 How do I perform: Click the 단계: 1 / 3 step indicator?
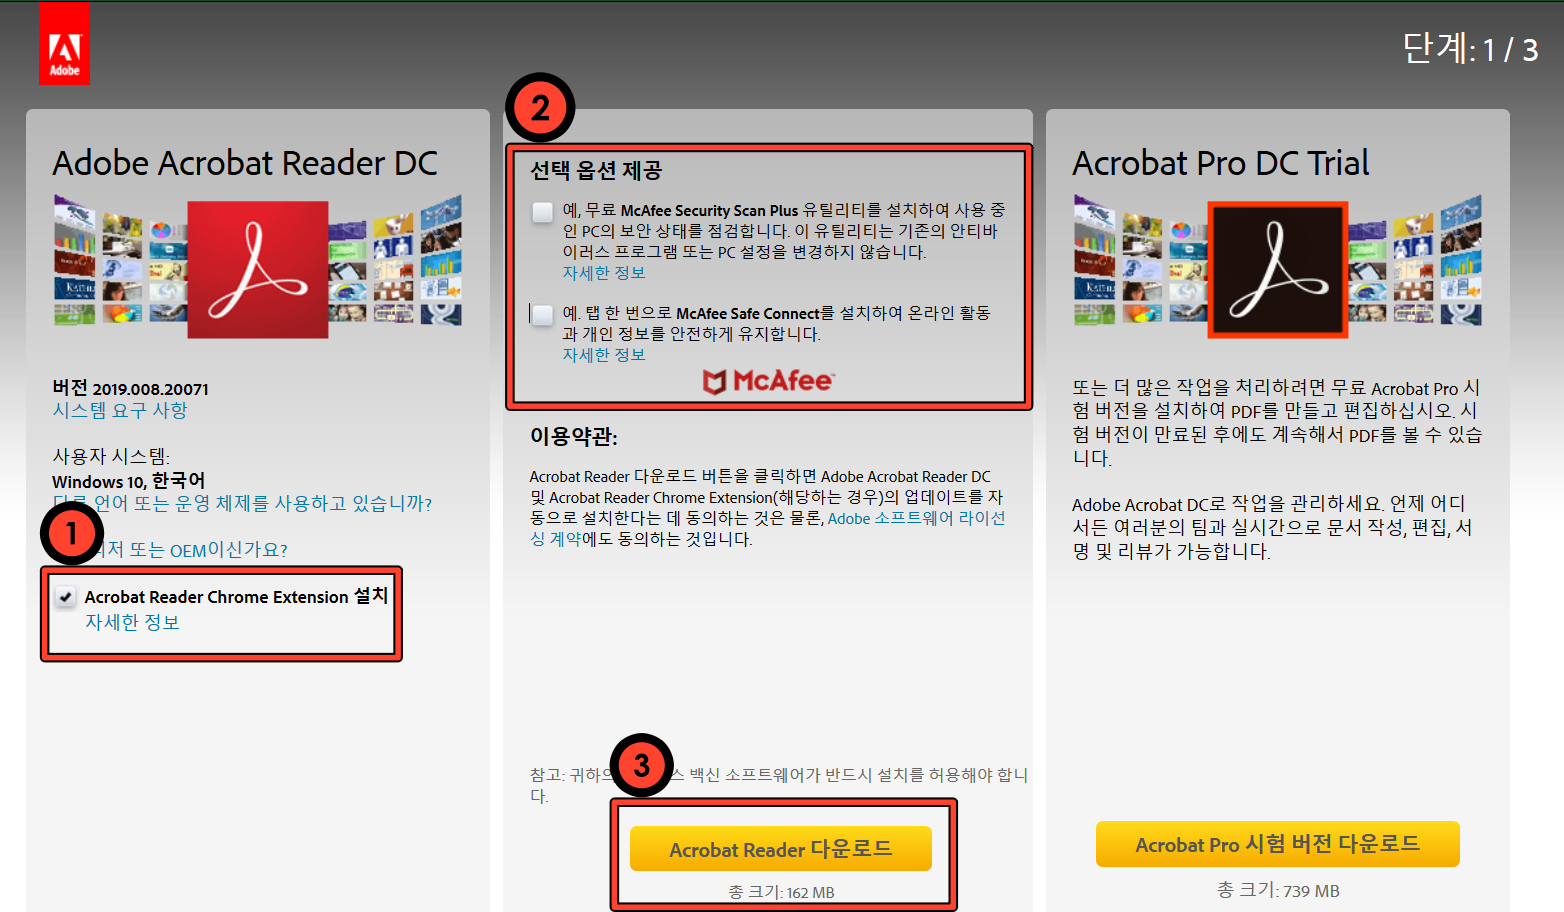click(1470, 48)
